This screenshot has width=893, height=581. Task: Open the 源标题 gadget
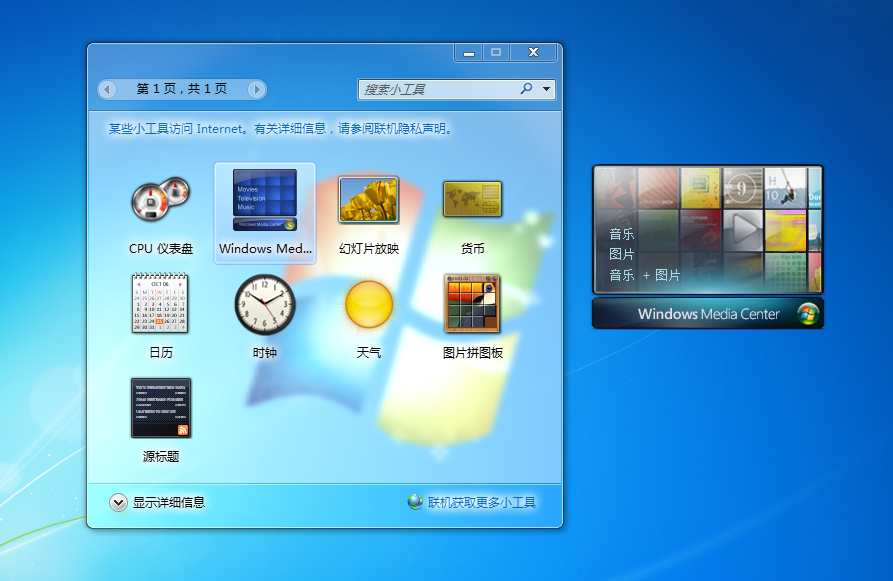click(x=160, y=408)
